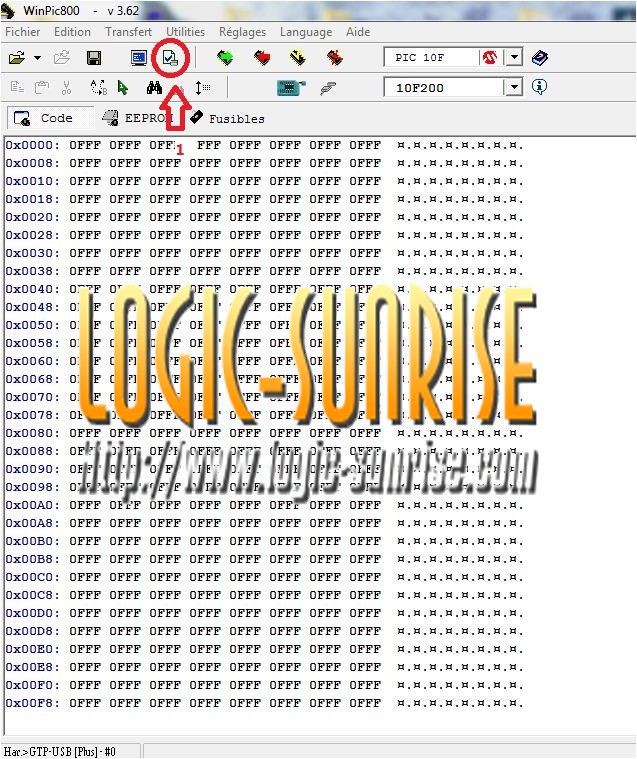Click address 0x00C0 row label
Viewport: 637px width, 759px height.
pyautogui.click(x=32, y=577)
